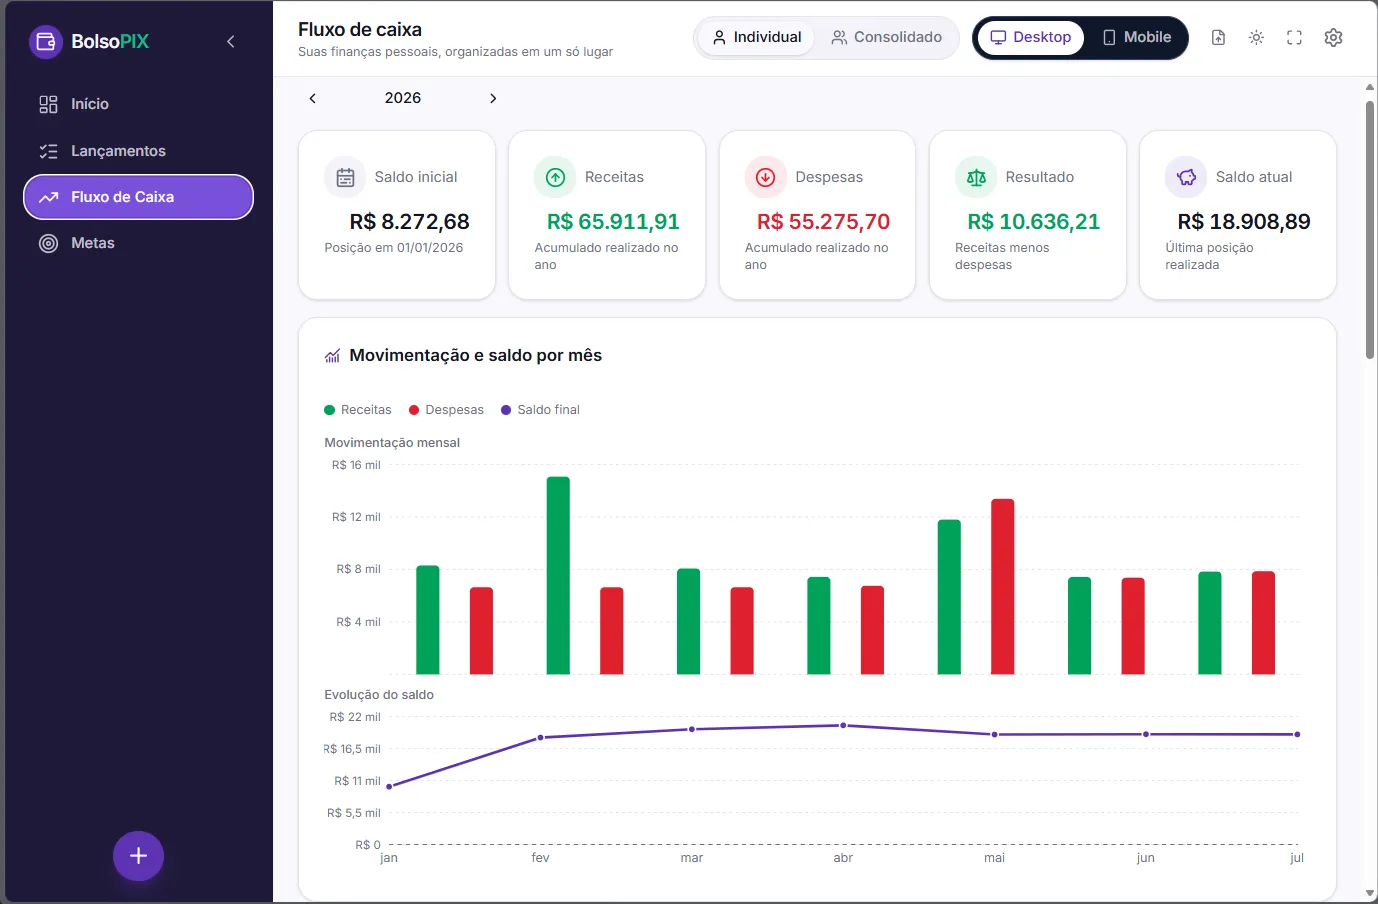This screenshot has height=904, width=1378.
Task: Select Fluxo de Caixa in the sidebar
Action: 138,197
